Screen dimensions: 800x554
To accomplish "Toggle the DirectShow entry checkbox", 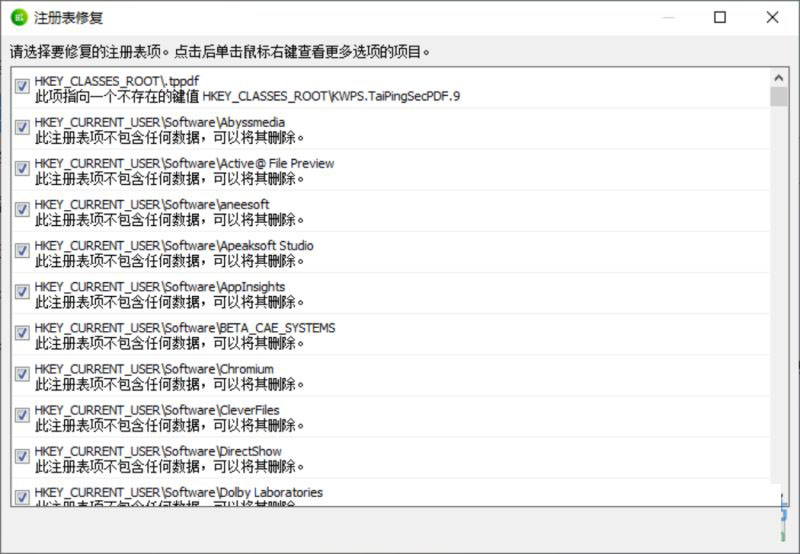I will pyautogui.click(x=22, y=456).
